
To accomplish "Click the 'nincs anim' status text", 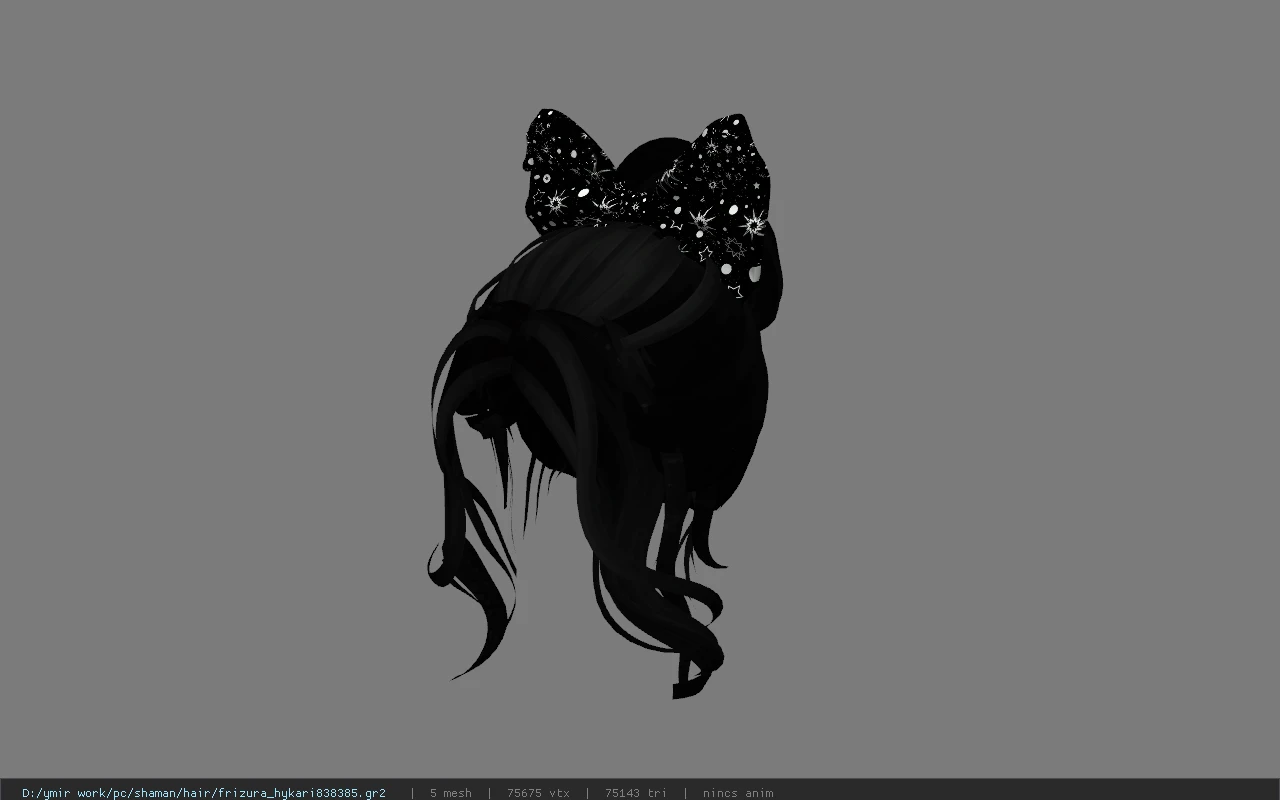I will pos(737,793).
